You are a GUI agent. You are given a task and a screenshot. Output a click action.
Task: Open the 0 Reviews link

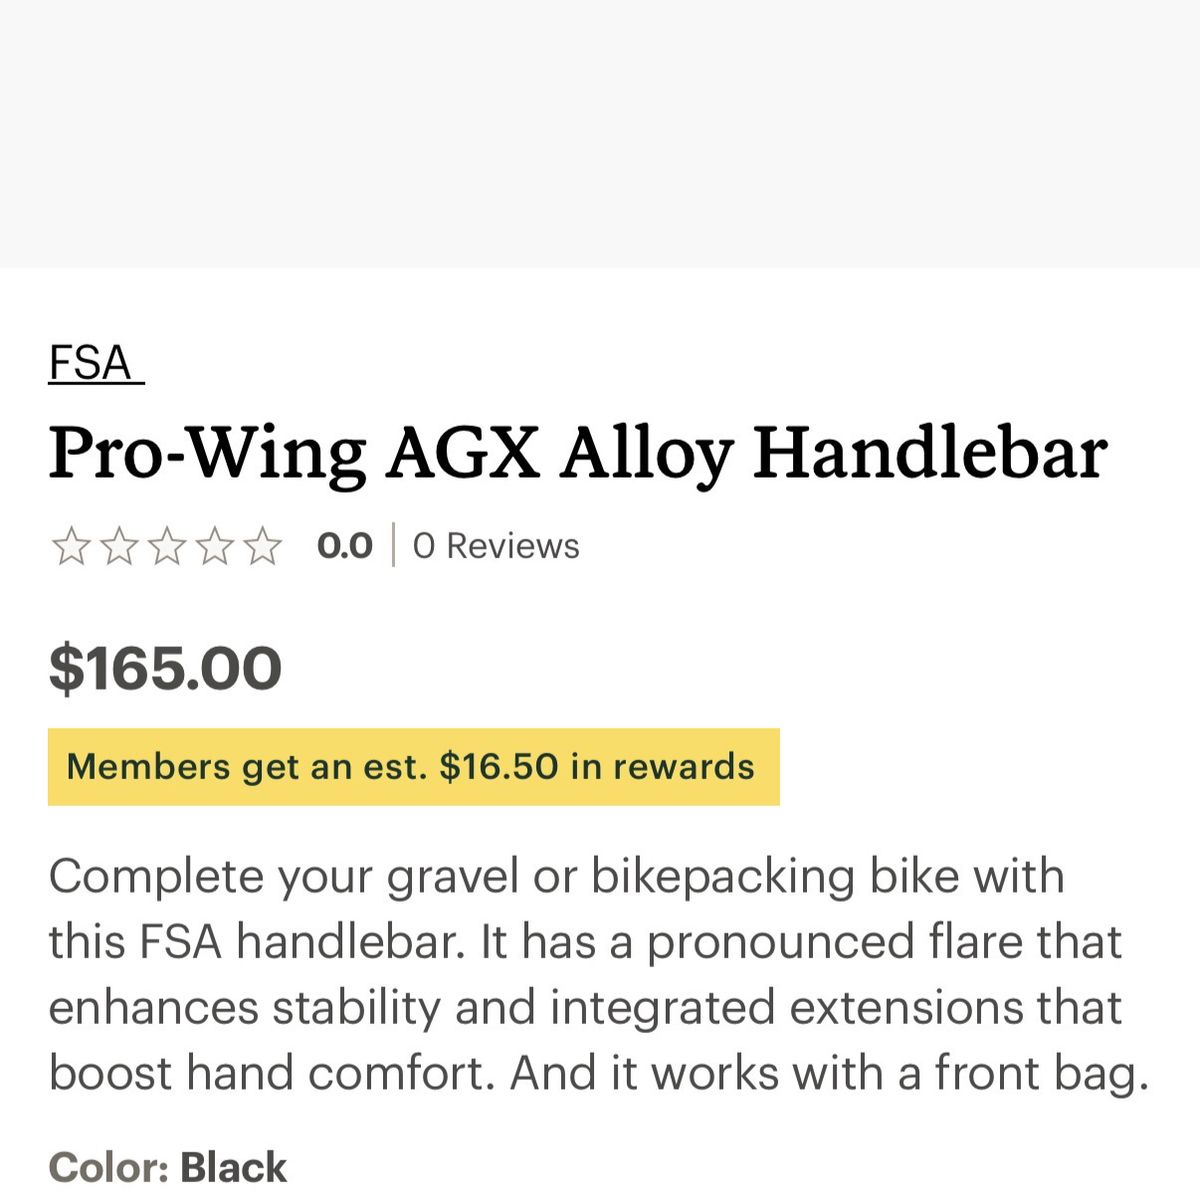(x=496, y=546)
